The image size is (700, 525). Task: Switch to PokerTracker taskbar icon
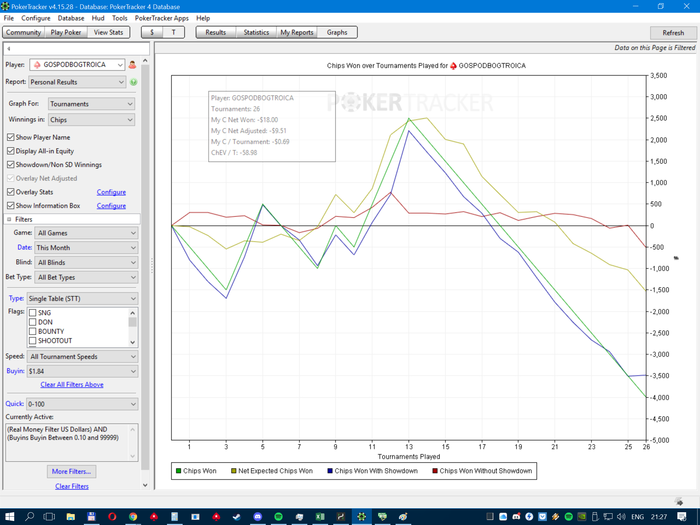(361, 517)
